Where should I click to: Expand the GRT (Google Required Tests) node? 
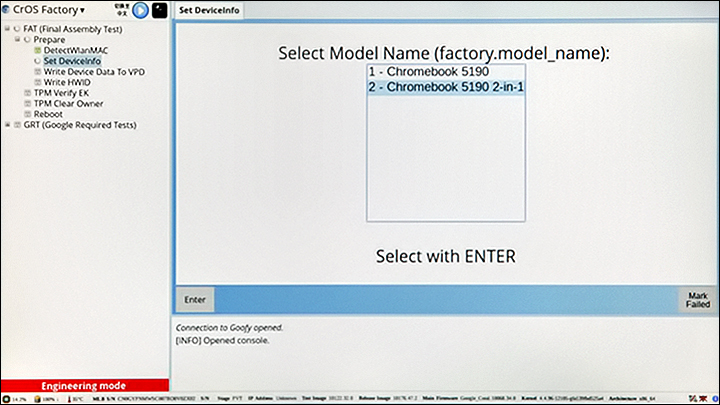click(x=6, y=125)
